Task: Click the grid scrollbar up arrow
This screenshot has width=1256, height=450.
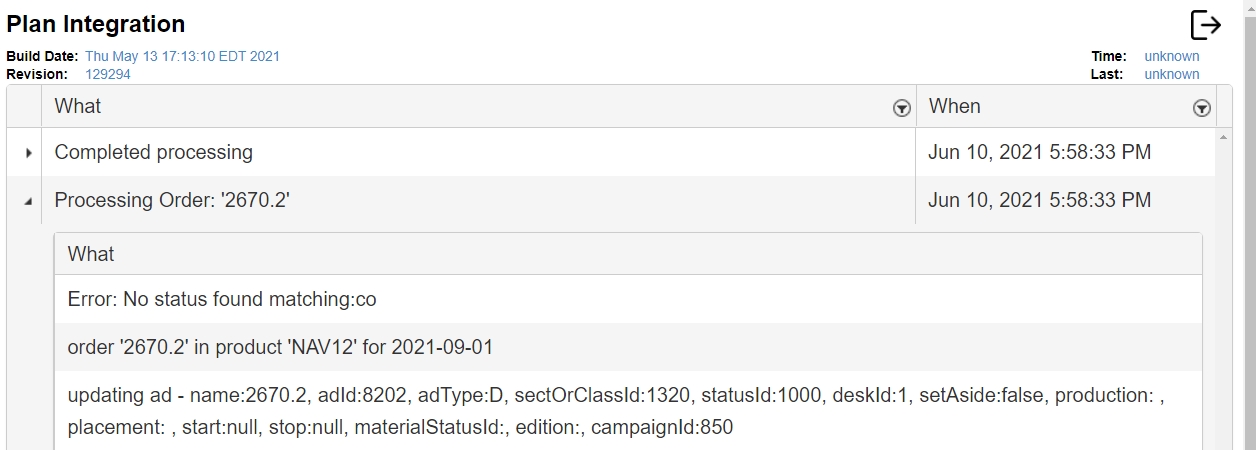Action: point(1223,136)
